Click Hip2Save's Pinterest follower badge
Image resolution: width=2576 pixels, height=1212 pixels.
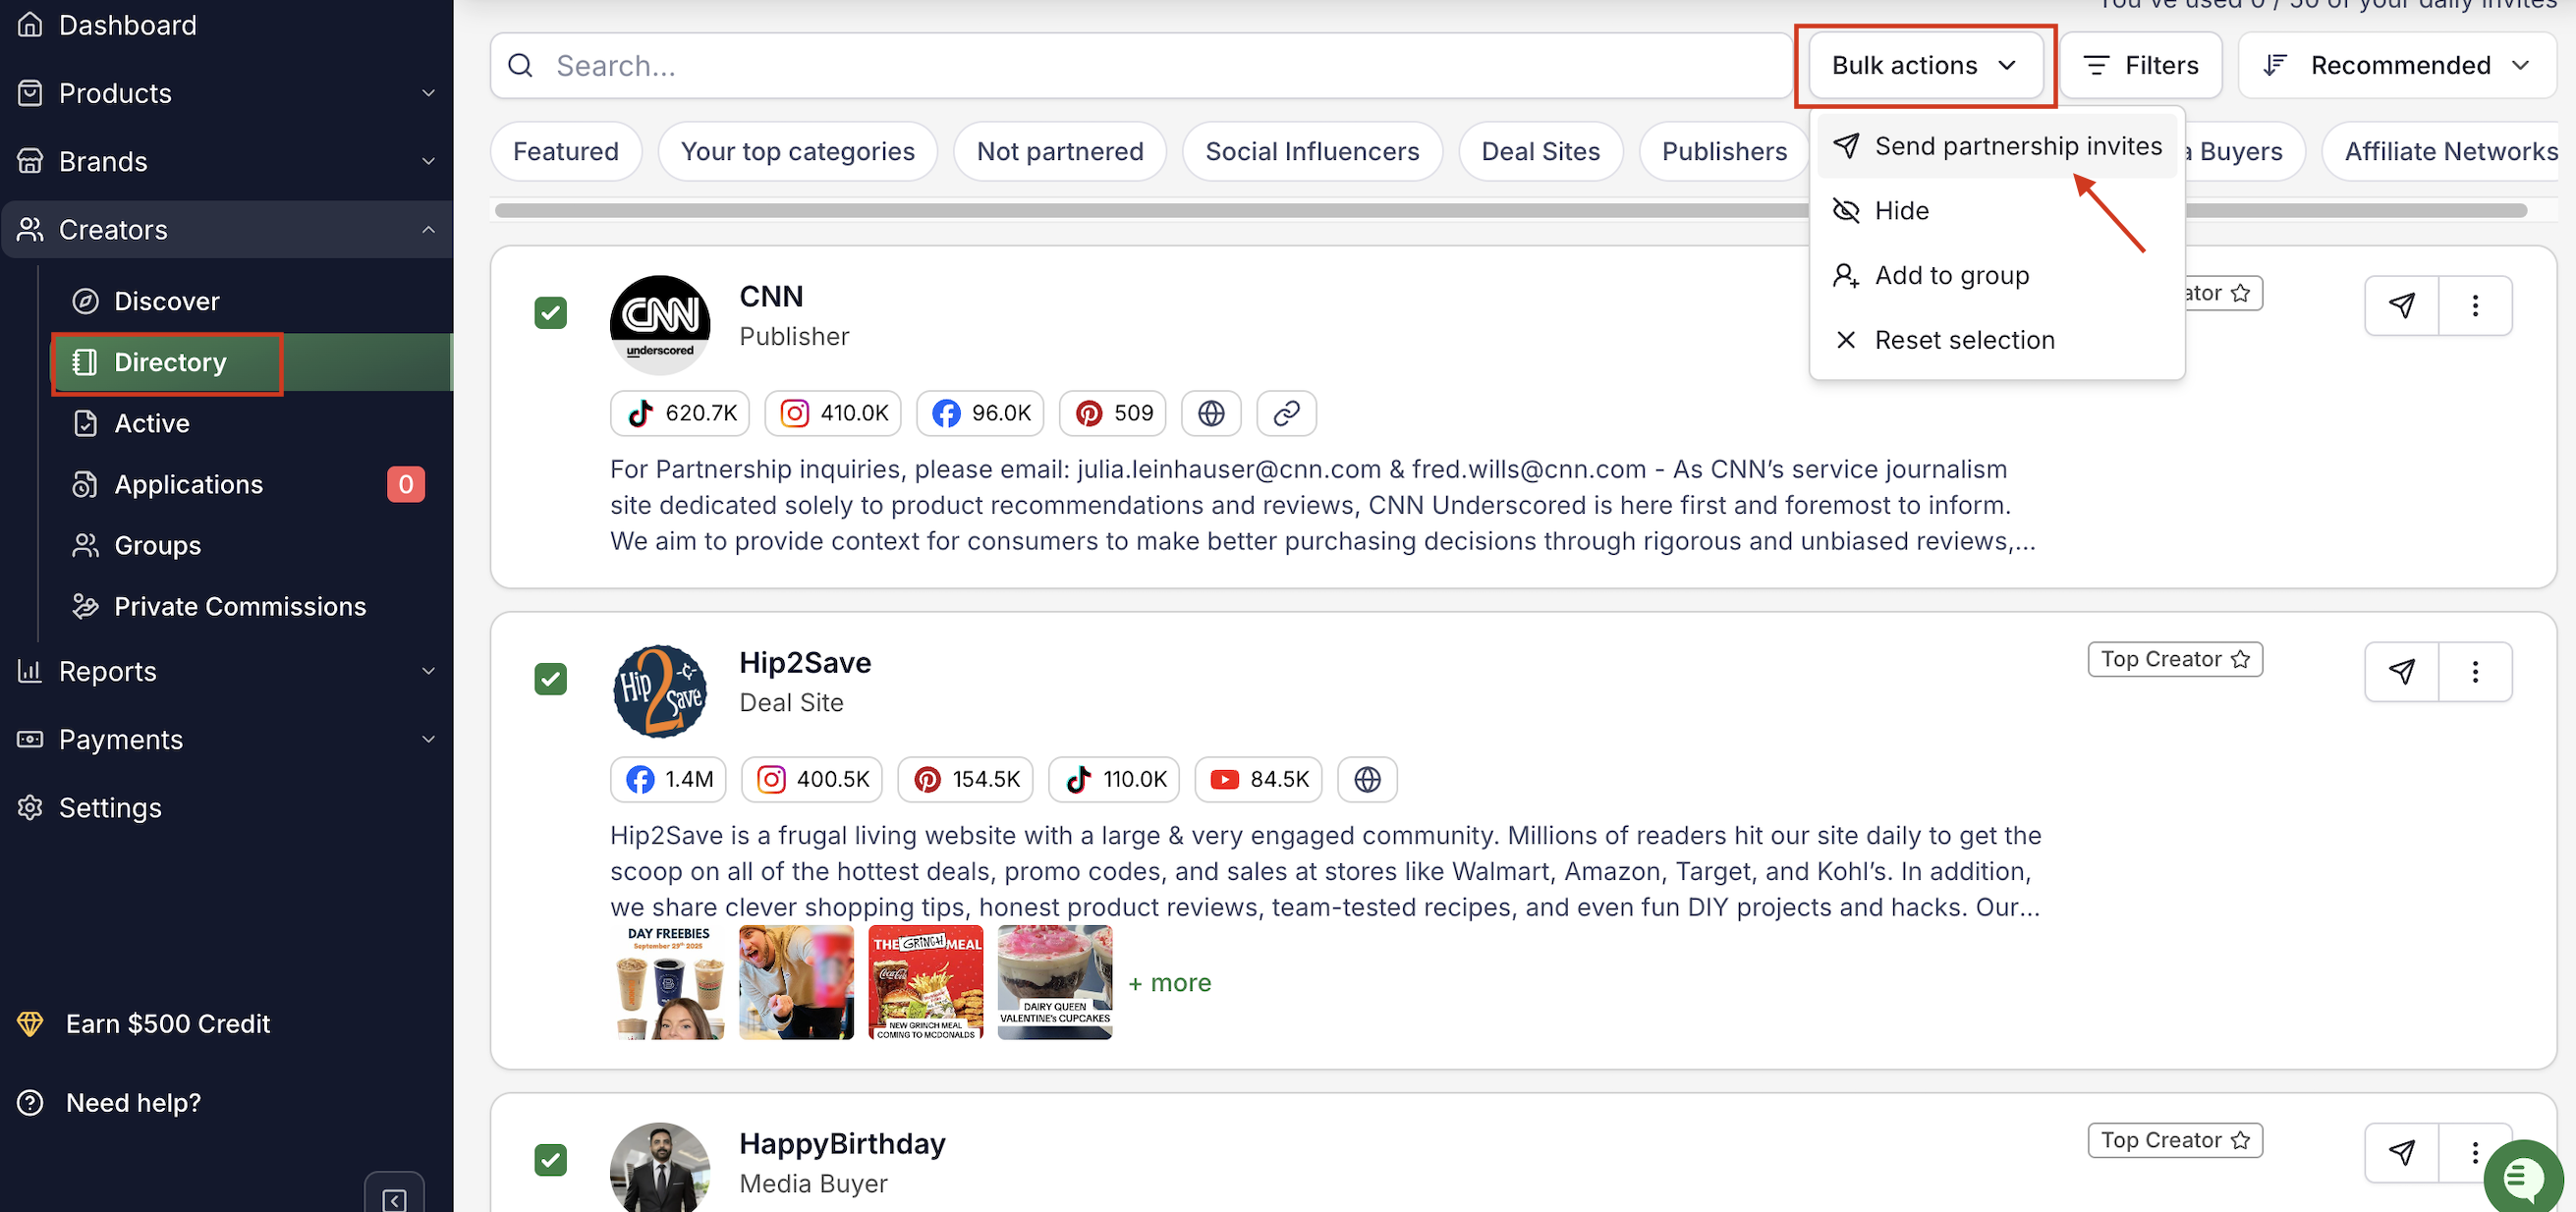(x=967, y=779)
